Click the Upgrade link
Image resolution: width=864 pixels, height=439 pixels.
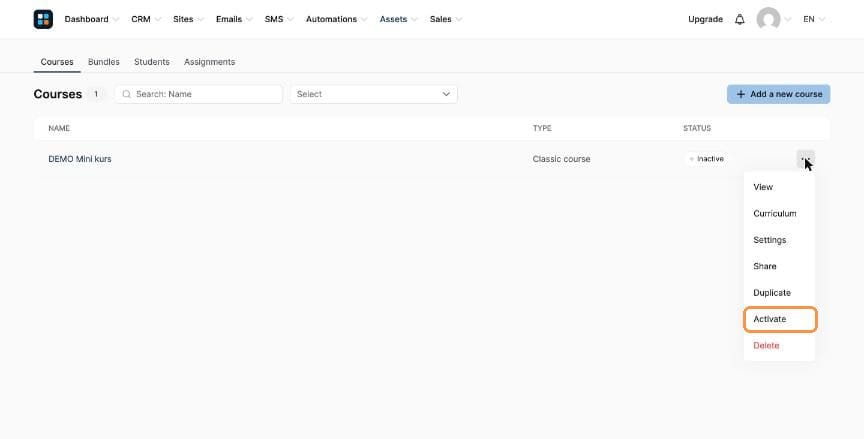tap(705, 19)
